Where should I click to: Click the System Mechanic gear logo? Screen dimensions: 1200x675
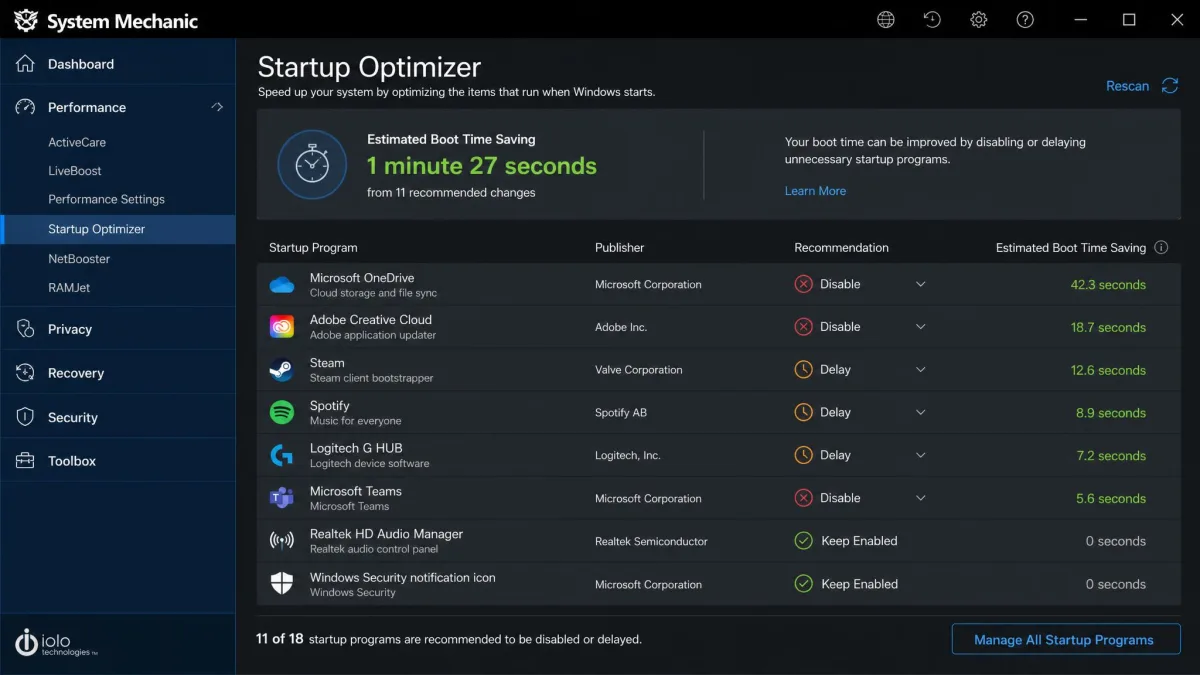25,20
